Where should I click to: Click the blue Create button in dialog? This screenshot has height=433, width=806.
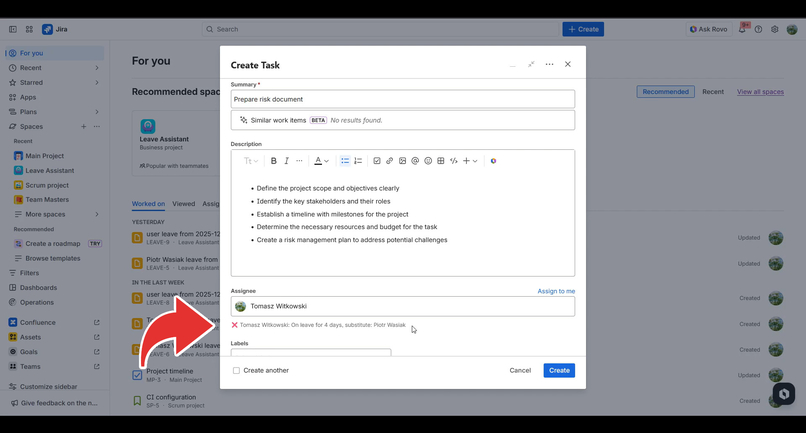[x=559, y=370]
